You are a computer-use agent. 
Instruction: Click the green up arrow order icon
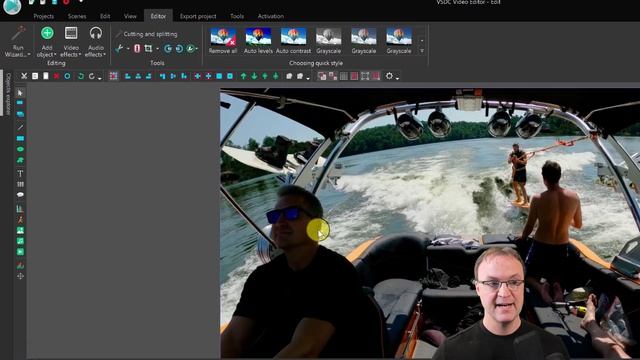244,76
